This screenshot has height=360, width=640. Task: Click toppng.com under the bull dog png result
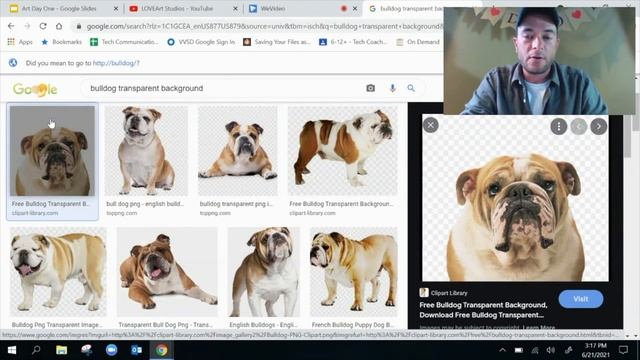click(122, 213)
